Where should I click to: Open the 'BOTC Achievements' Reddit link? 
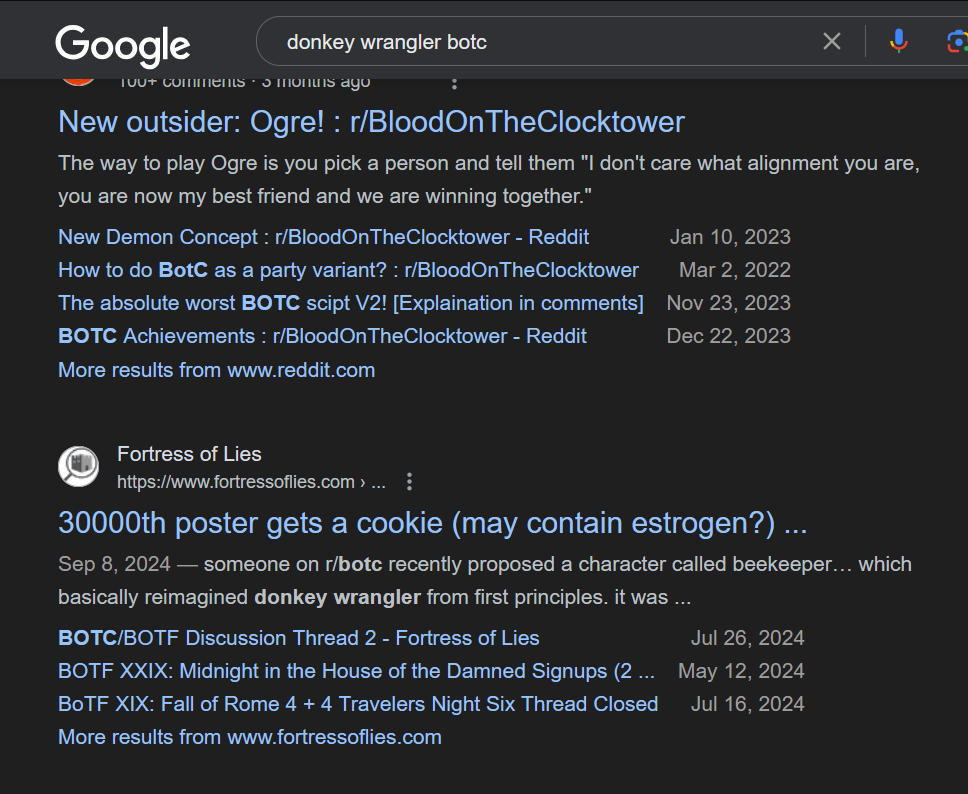pyautogui.click(x=322, y=336)
